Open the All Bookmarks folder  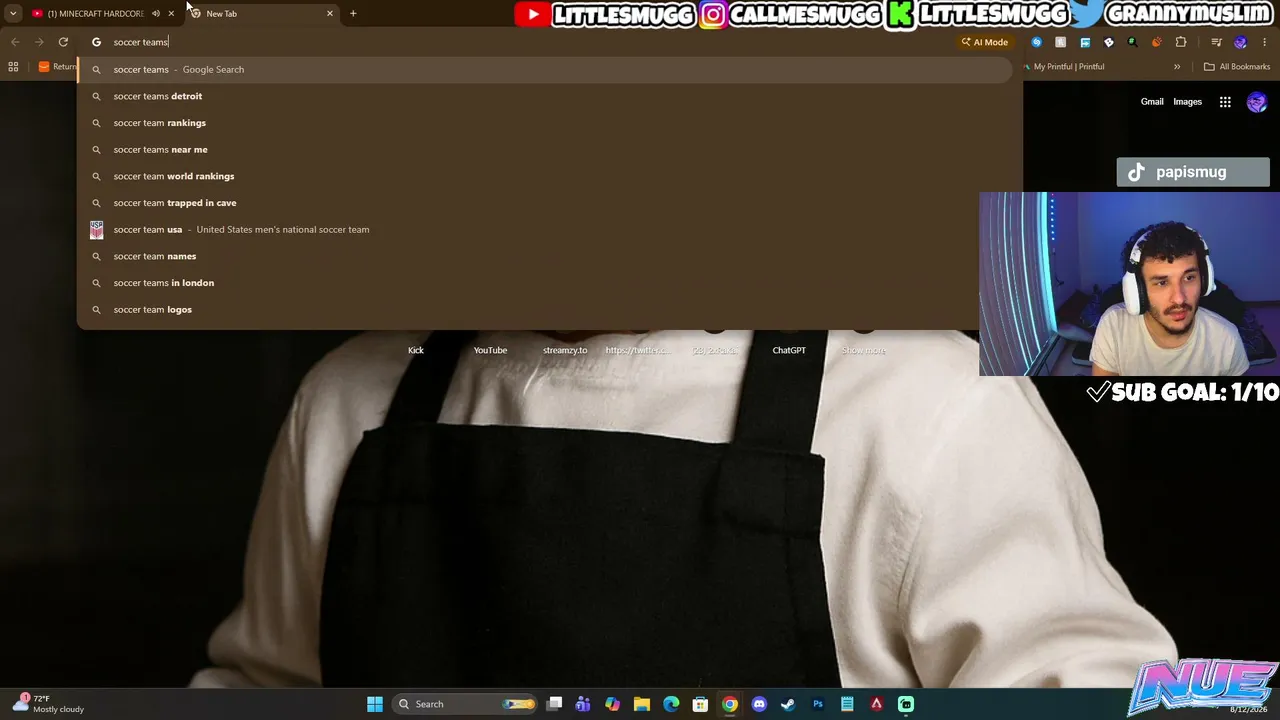[1237, 67]
